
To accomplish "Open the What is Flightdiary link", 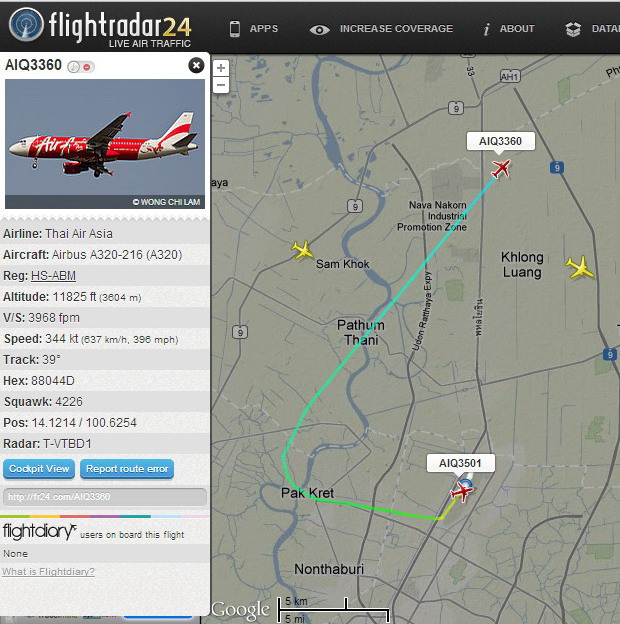I will coord(48,572).
